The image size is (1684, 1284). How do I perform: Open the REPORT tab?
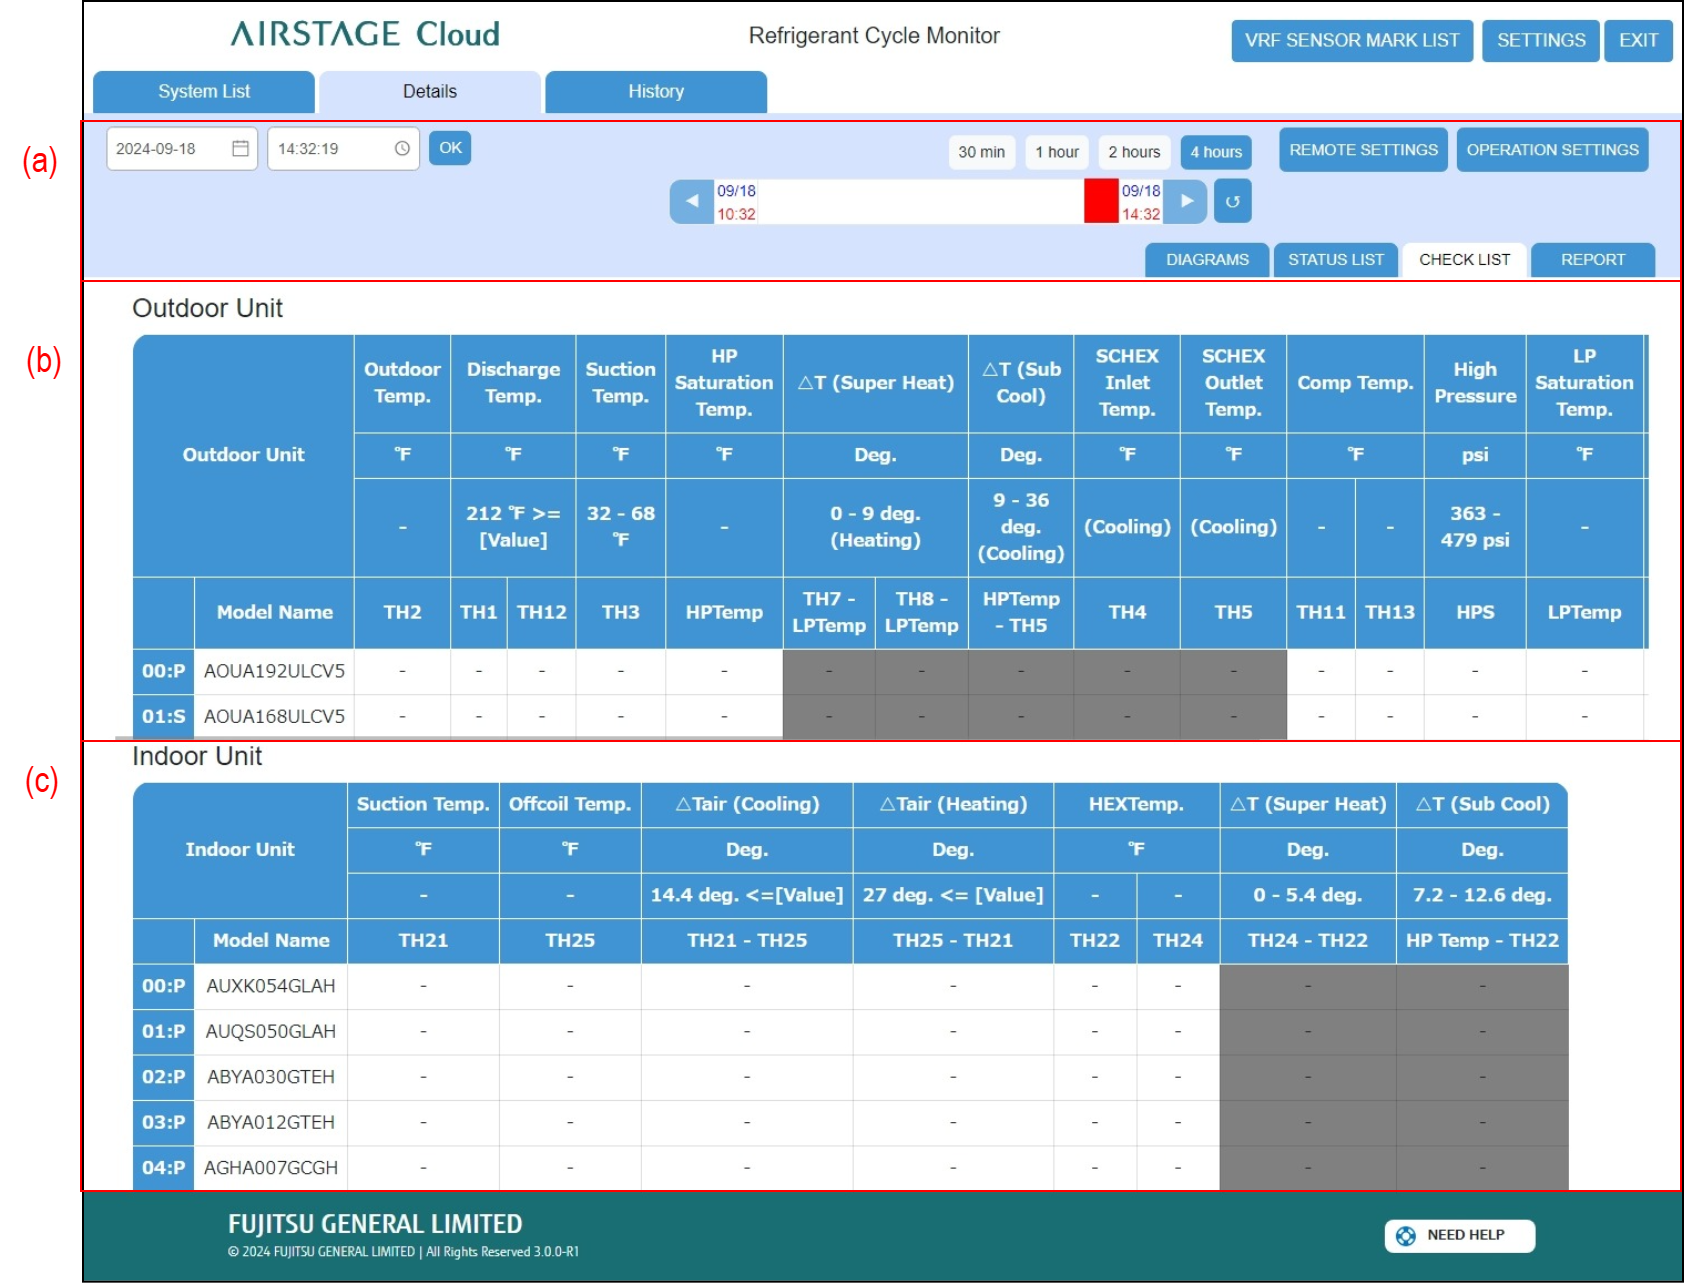1592,260
